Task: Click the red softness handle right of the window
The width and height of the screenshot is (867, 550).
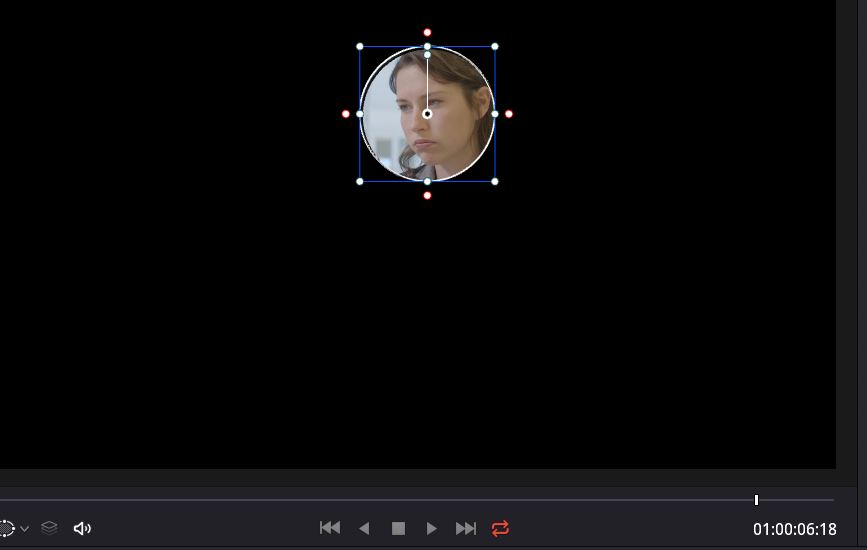Action: point(509,114)
